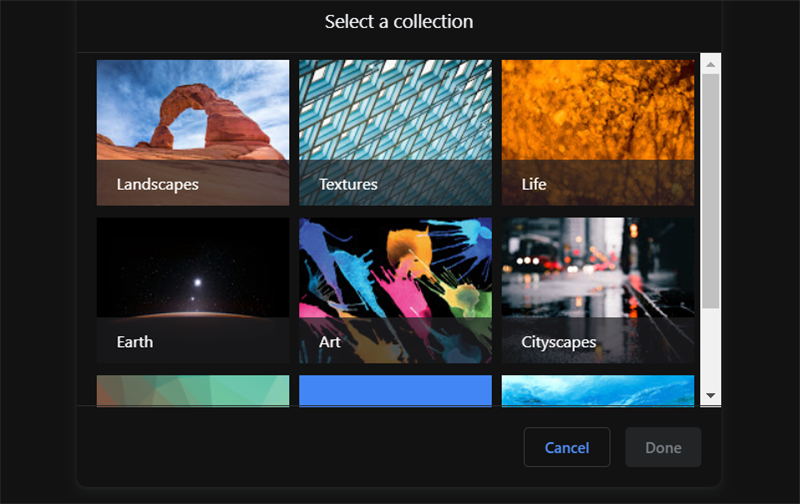
Task: Click the Art label text
Action: pyautogui.click(x=330, y=342)
